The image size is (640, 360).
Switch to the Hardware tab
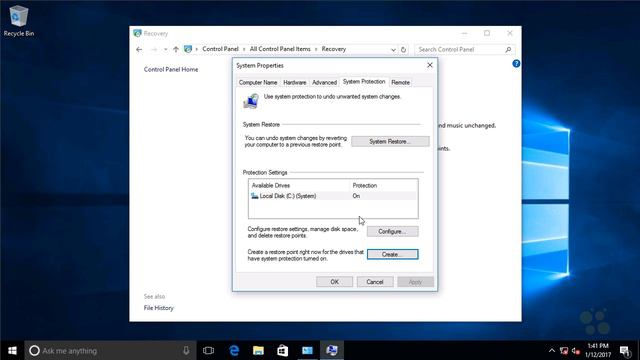tap(295, 82)
